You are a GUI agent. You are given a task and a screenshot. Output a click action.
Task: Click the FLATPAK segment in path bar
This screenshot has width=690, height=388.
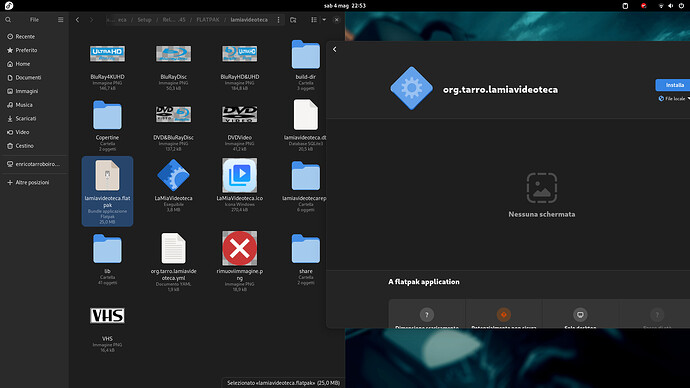tap(208, 20)
